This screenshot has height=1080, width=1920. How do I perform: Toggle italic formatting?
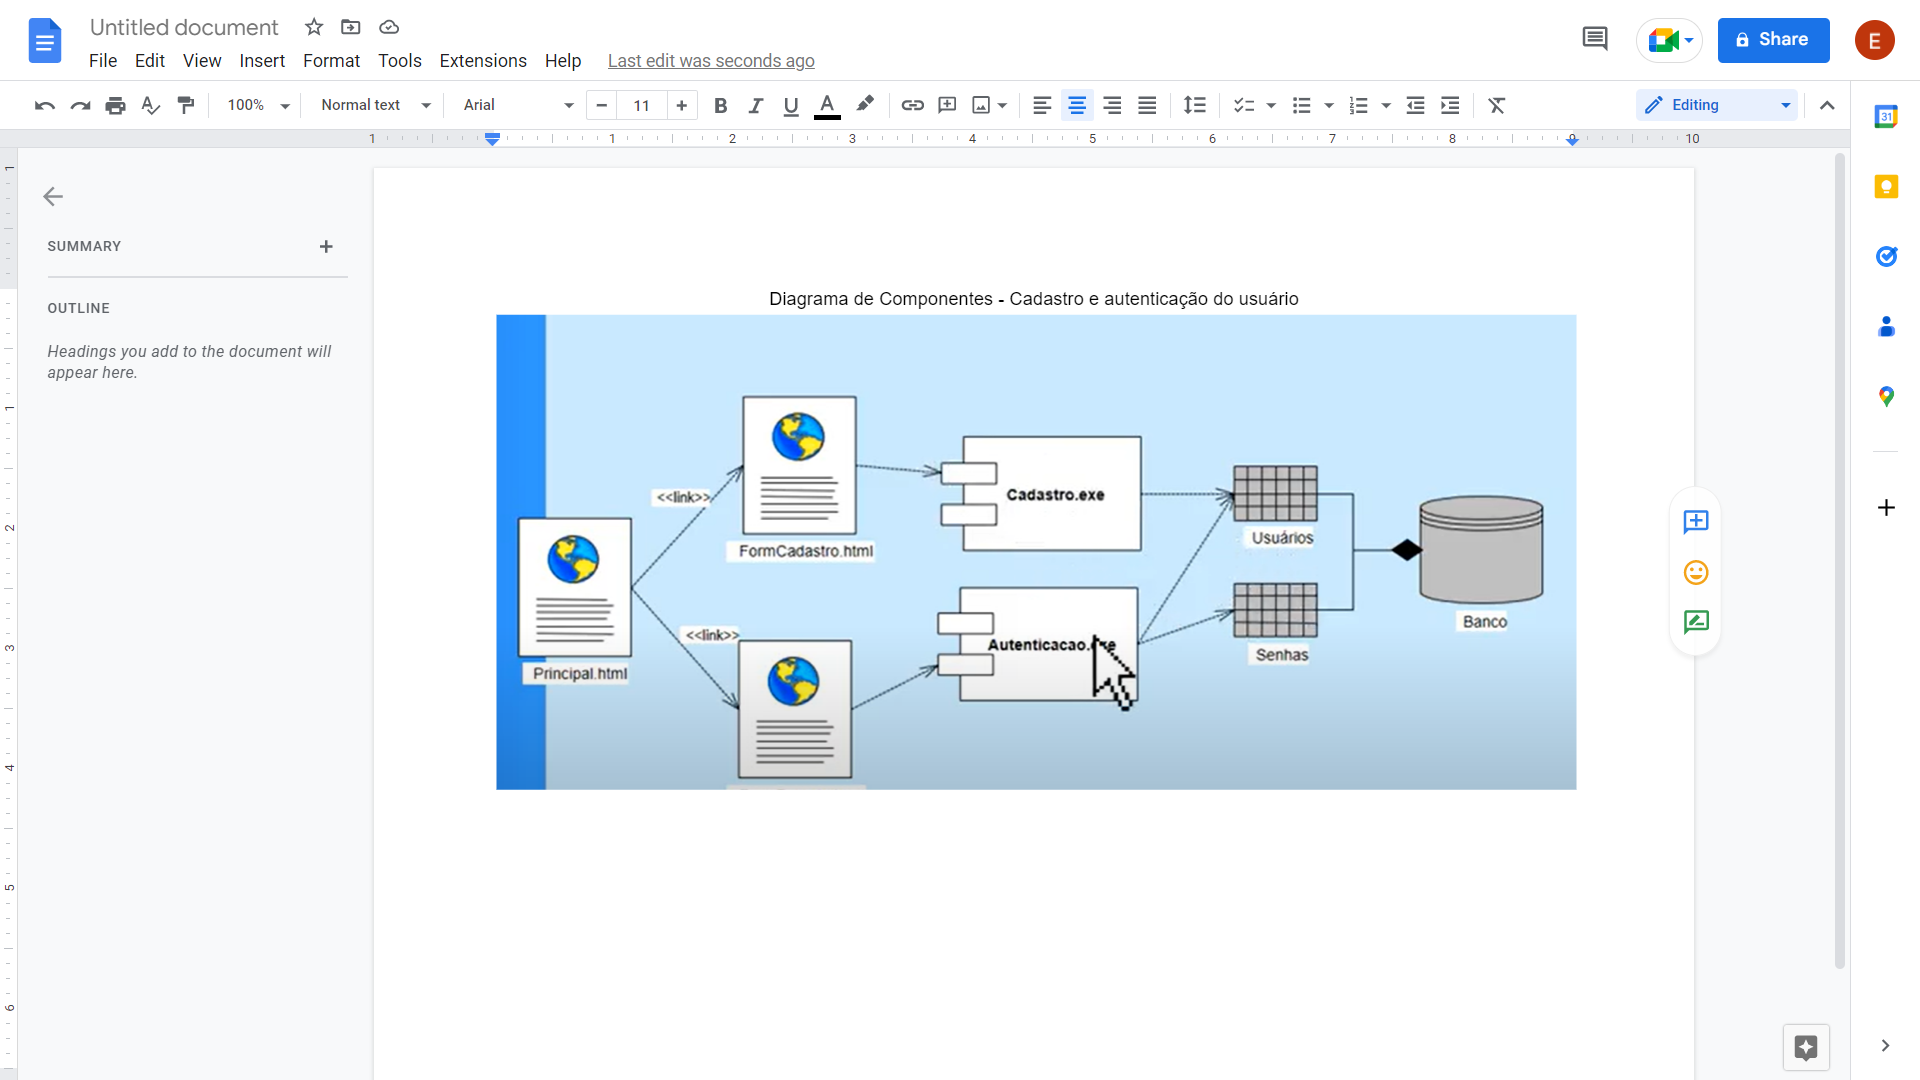point(756,105)
